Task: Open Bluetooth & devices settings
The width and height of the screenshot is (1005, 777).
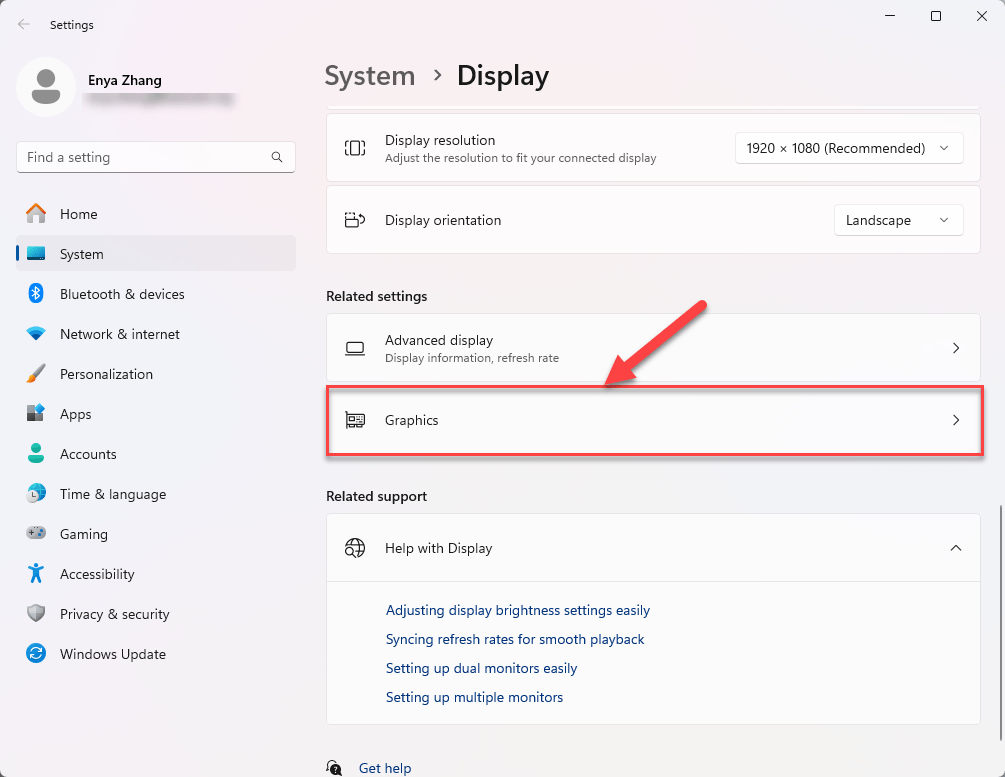Action: 156,294
